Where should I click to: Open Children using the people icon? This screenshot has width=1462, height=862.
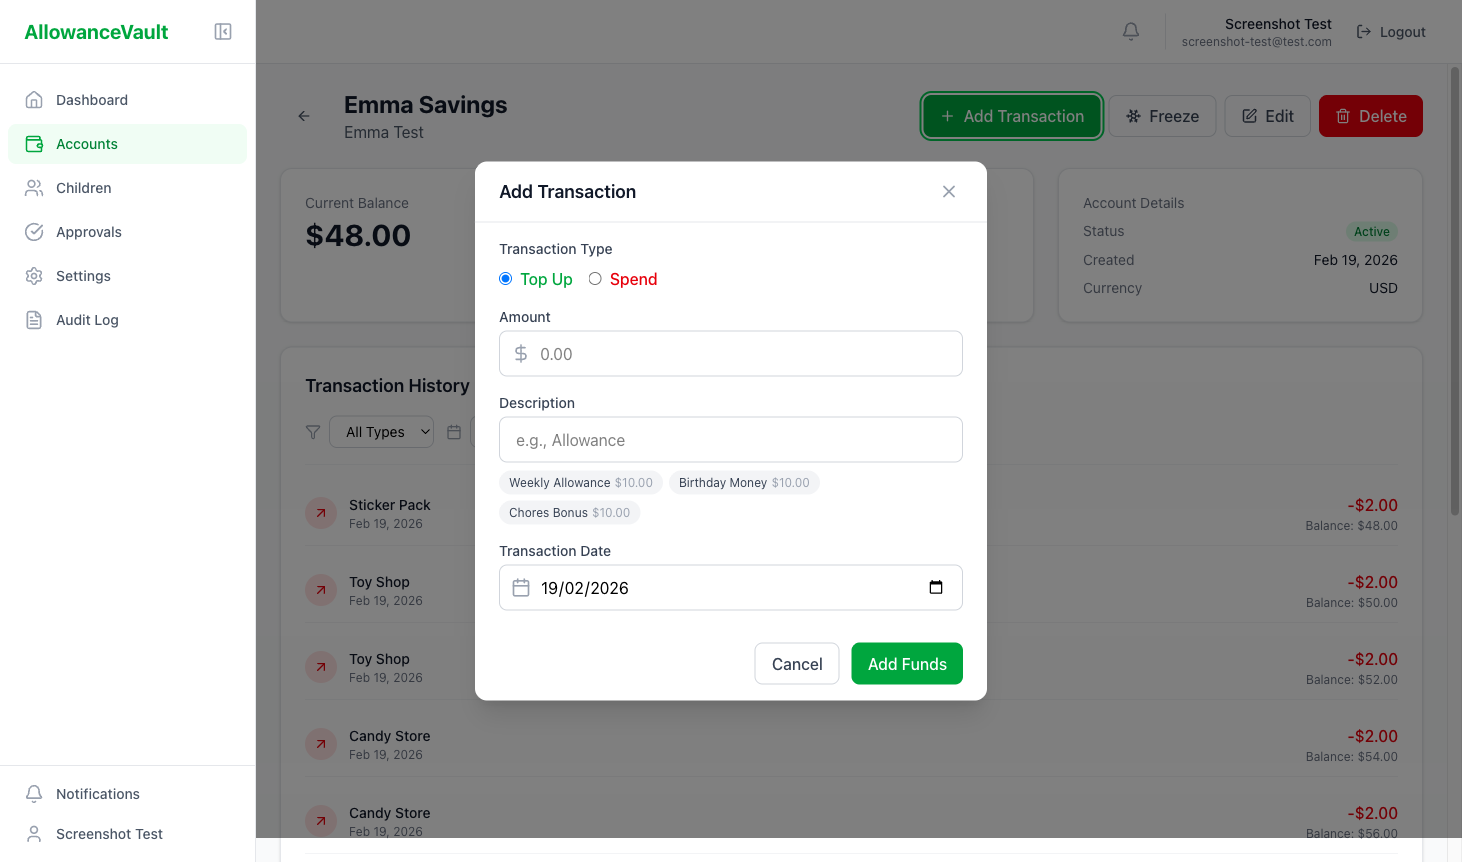(33, 187)
